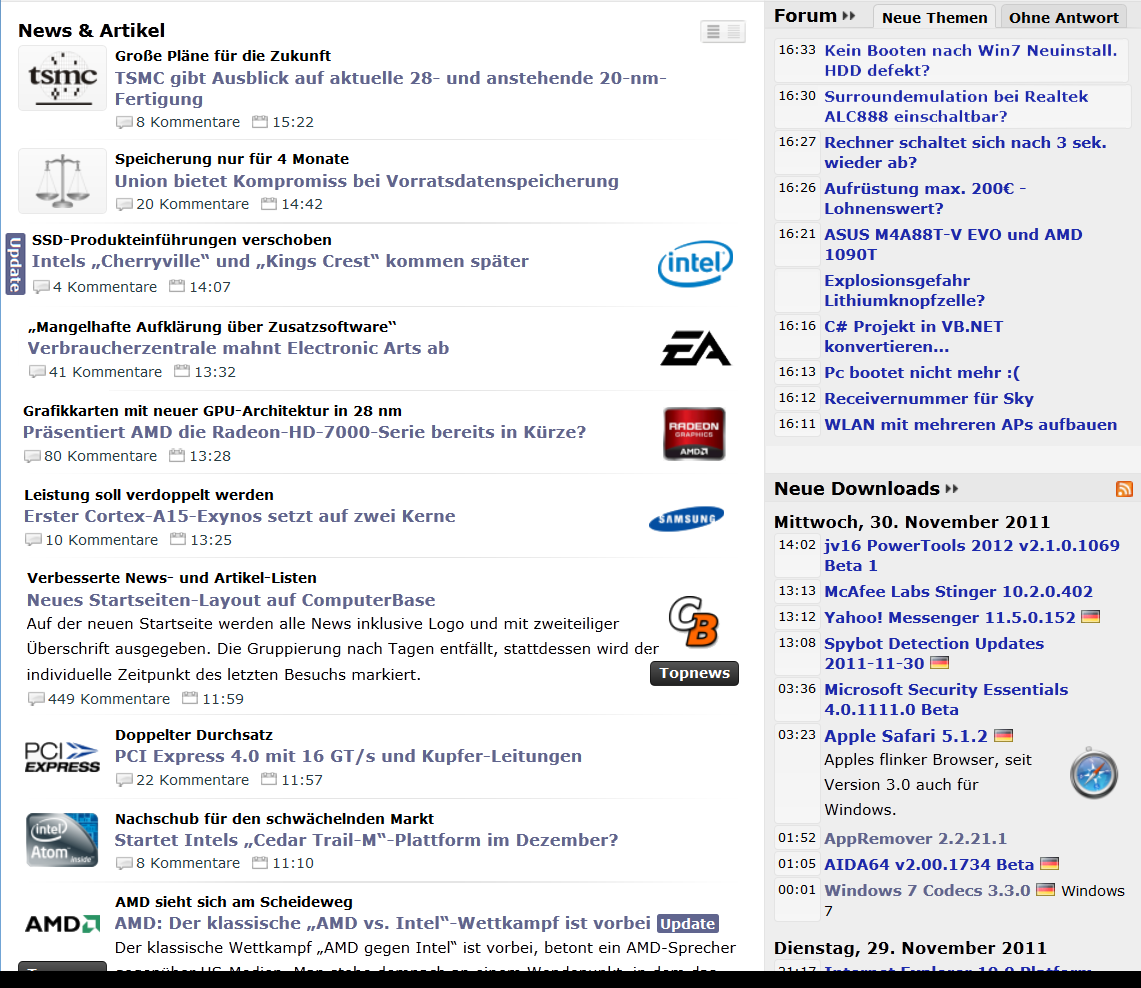Open thread Receivernummer für Sky
Screen dimensions: 1141x988
[929, 399]
